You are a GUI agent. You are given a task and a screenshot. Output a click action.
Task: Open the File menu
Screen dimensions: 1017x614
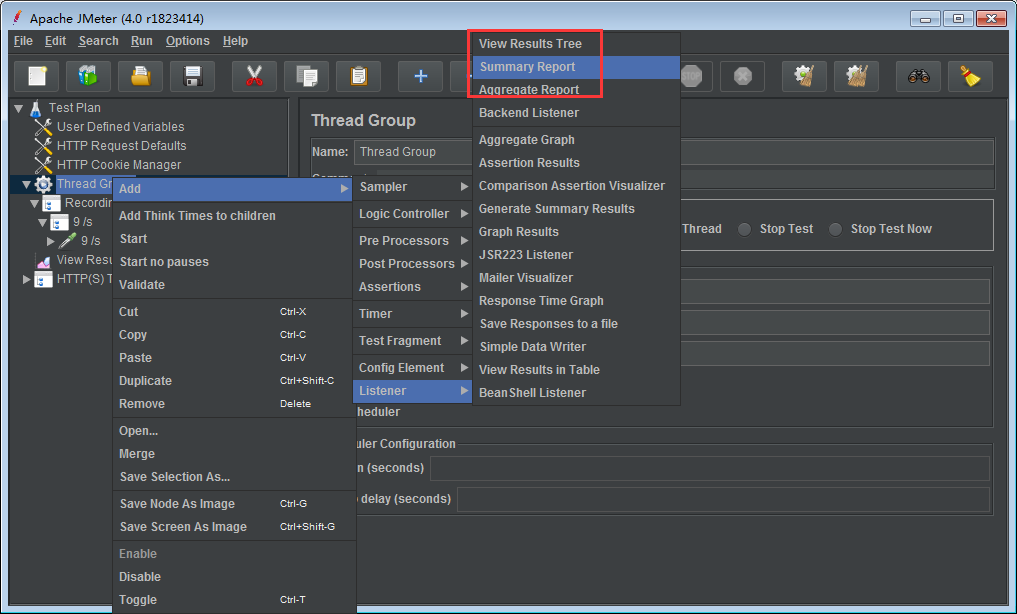(23, 41)
